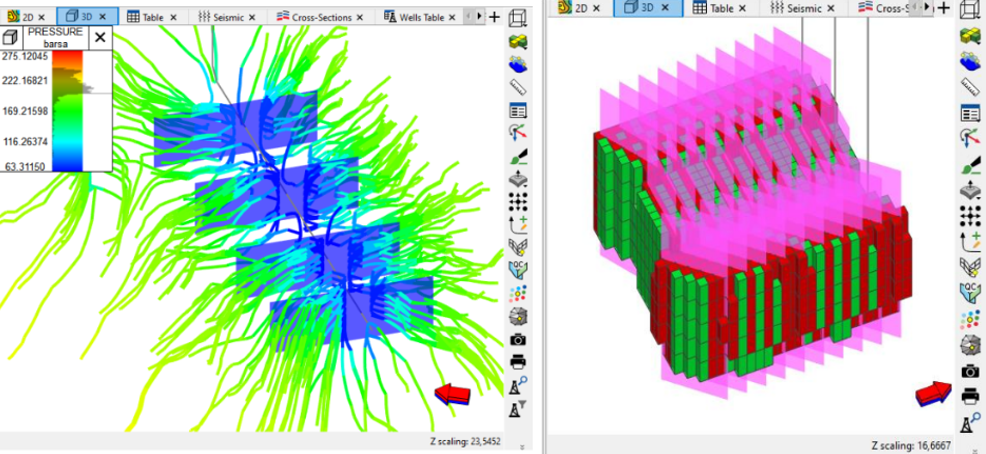Click the QC funnel icon in right view toolbar
The image size is (986, 454).
[970, 293]
